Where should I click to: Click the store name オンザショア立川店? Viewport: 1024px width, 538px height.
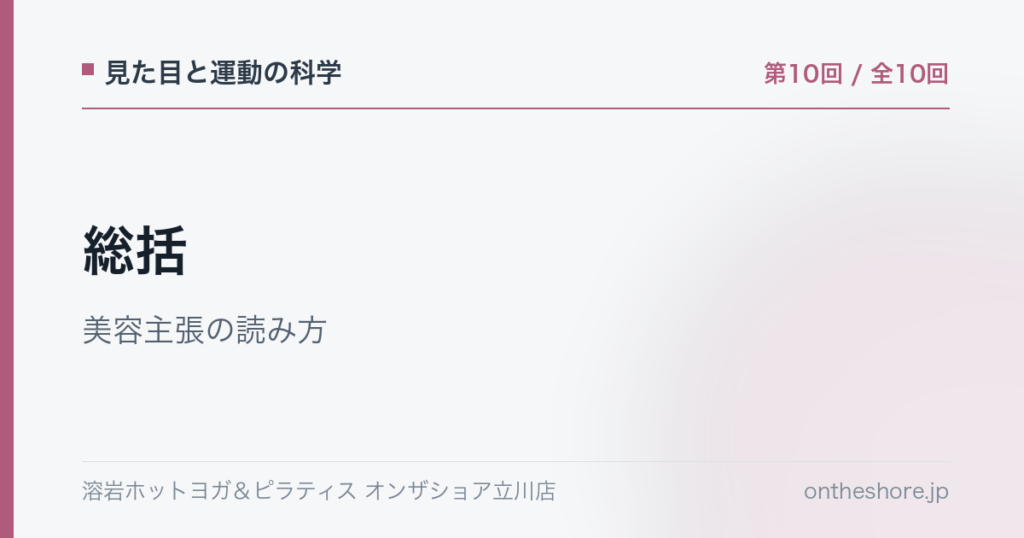click(x=460, y=491)
